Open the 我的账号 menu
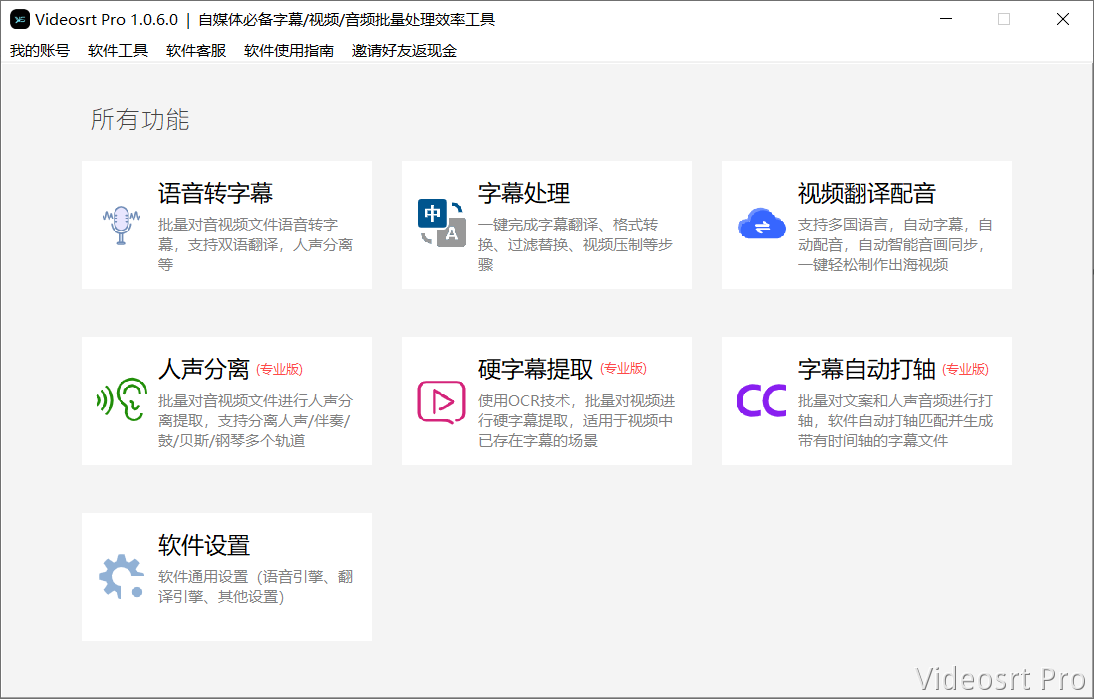 [38, 50]
